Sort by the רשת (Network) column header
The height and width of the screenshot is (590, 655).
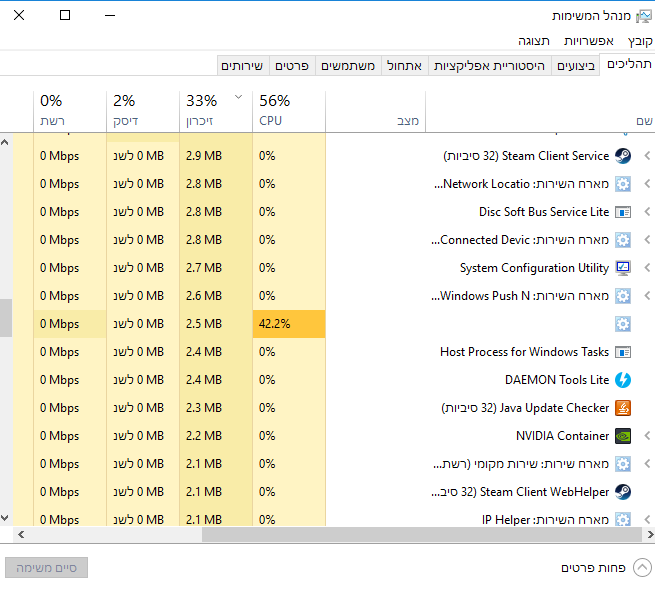tap(70, 111)
